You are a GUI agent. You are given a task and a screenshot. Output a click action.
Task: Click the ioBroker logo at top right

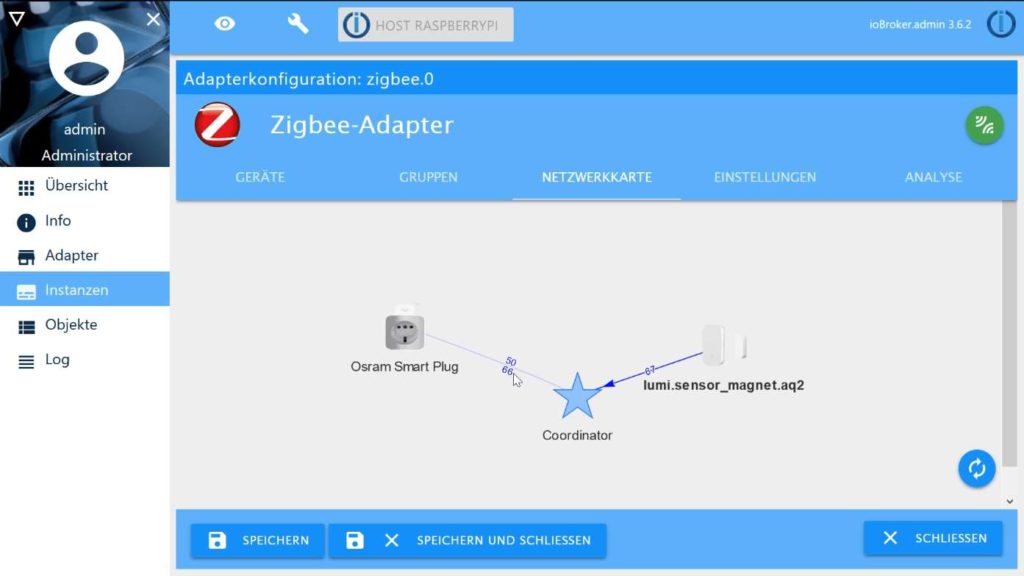click(1000, 24)
